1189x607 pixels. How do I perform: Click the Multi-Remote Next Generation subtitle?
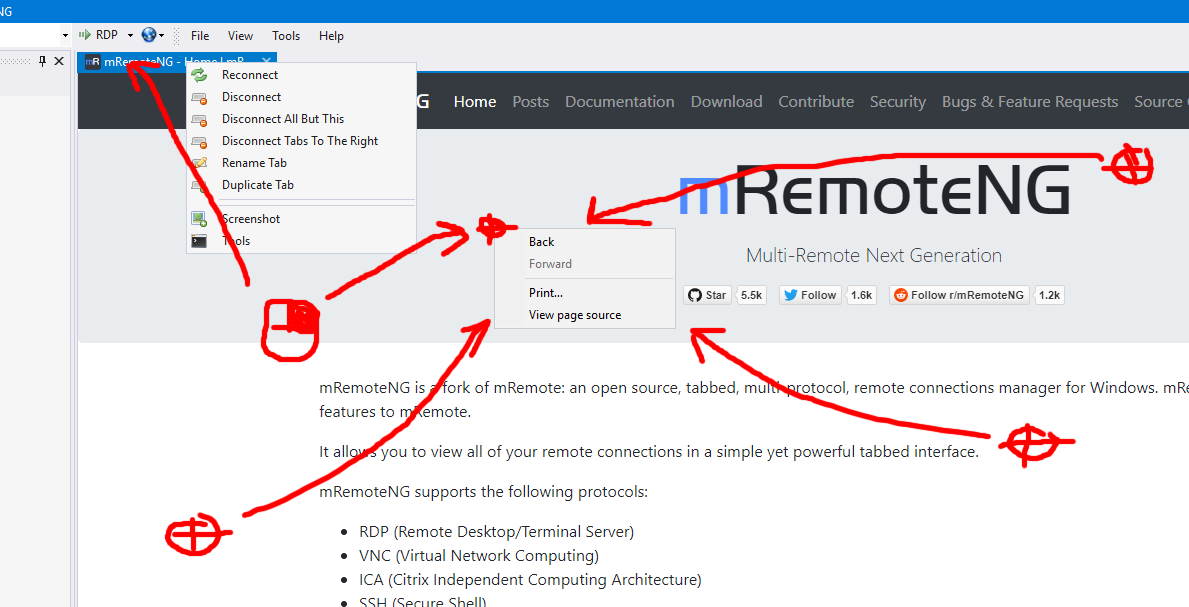[874, 256]
